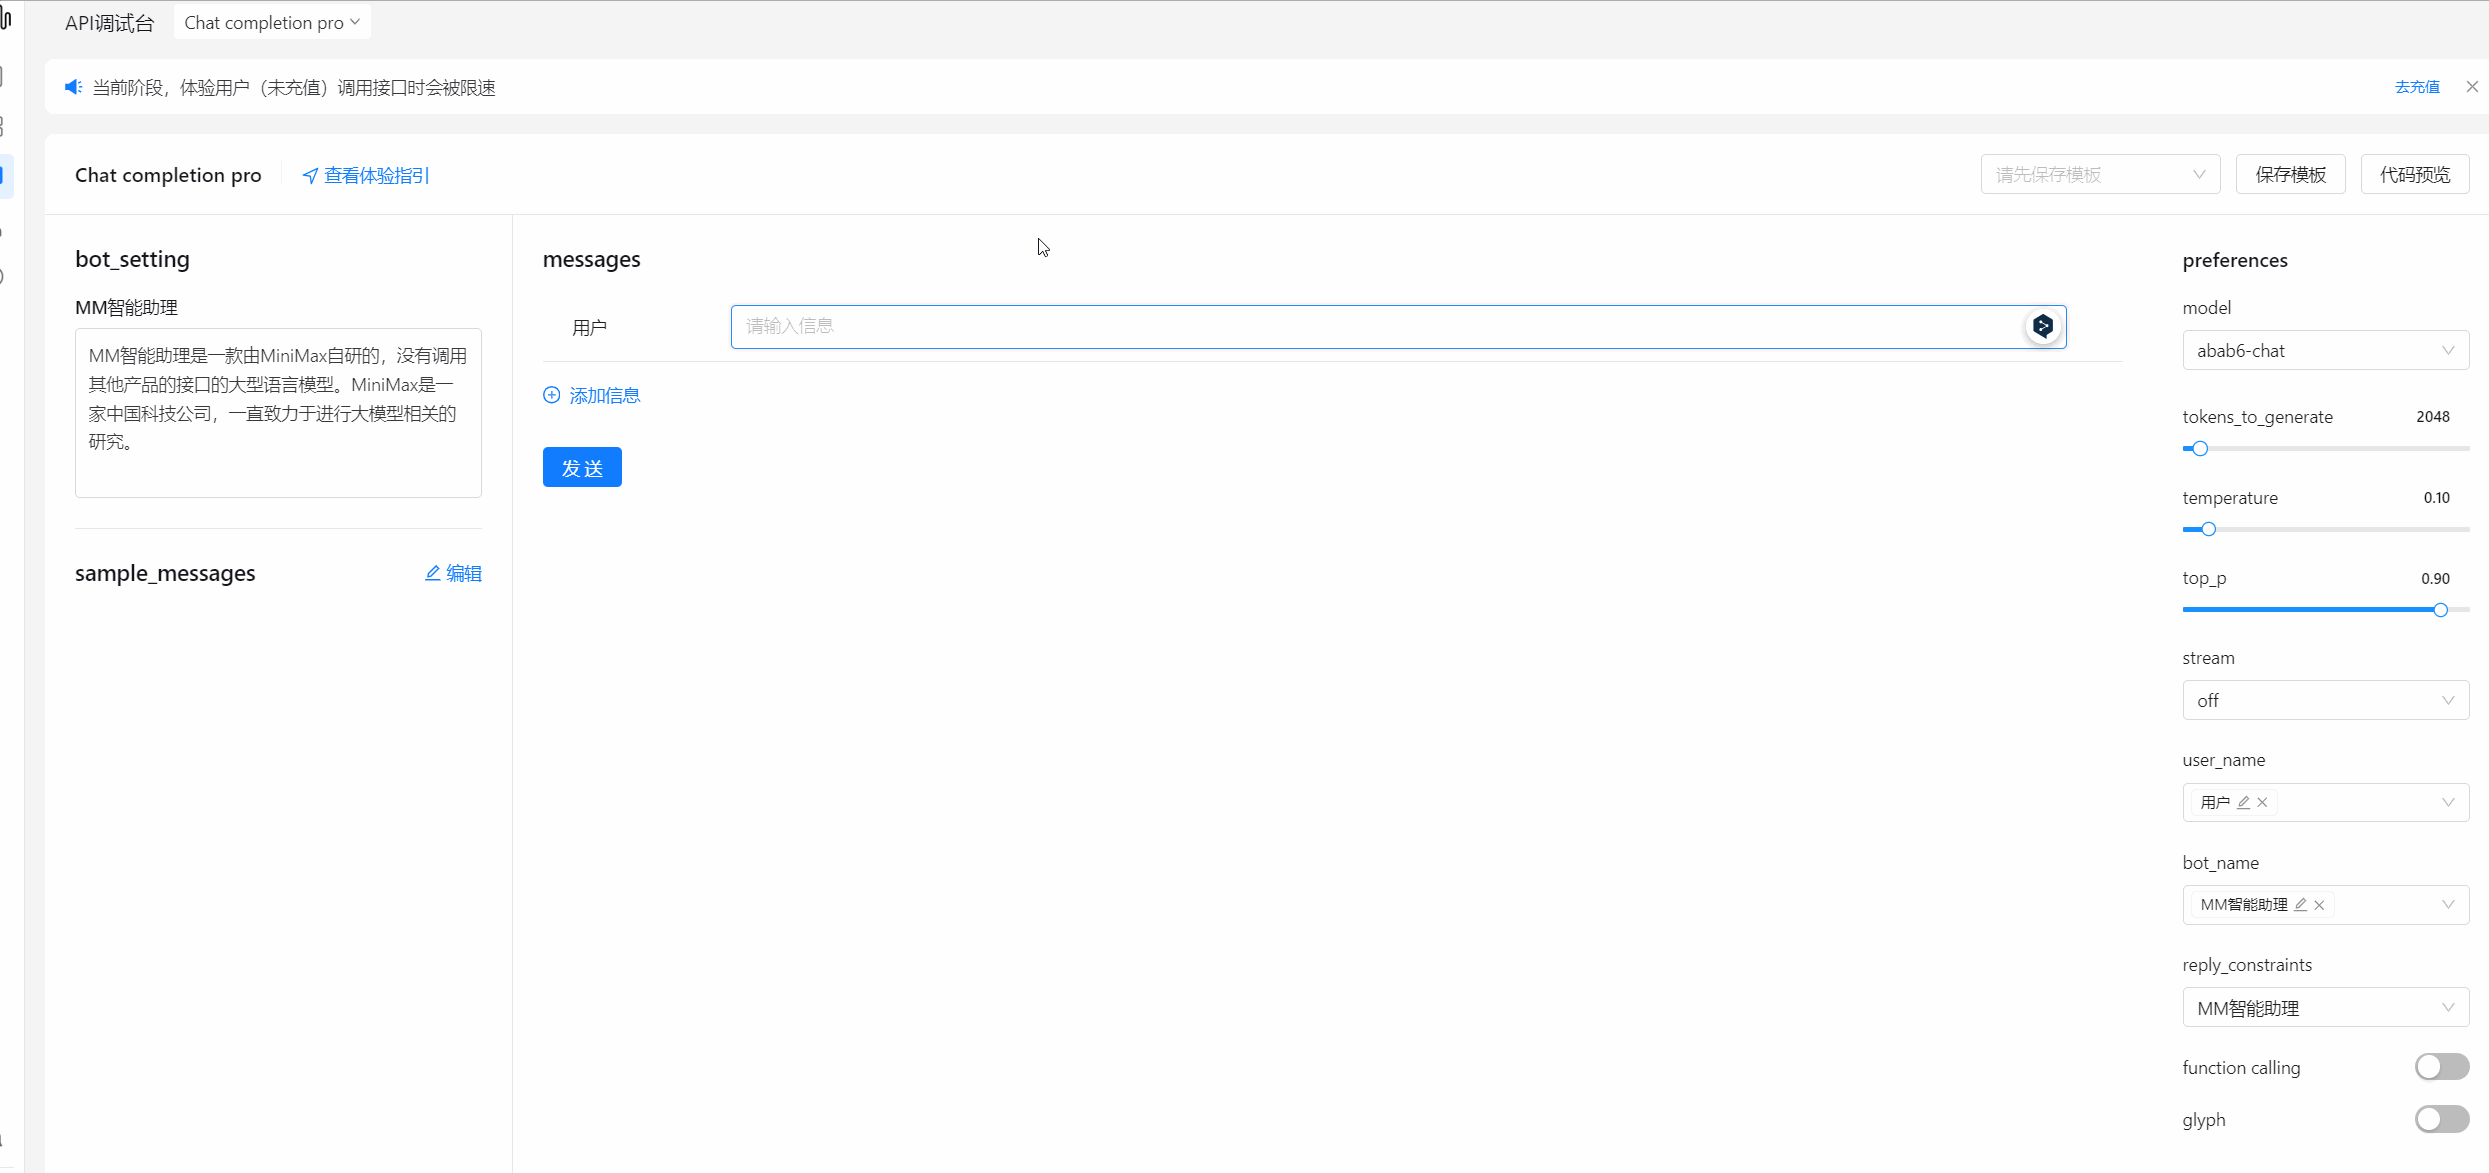Image resolution: width=2489 pixels, height=1173 pixels.
Task: Open the stream dropdown set to off
Action: point(2325,700)
